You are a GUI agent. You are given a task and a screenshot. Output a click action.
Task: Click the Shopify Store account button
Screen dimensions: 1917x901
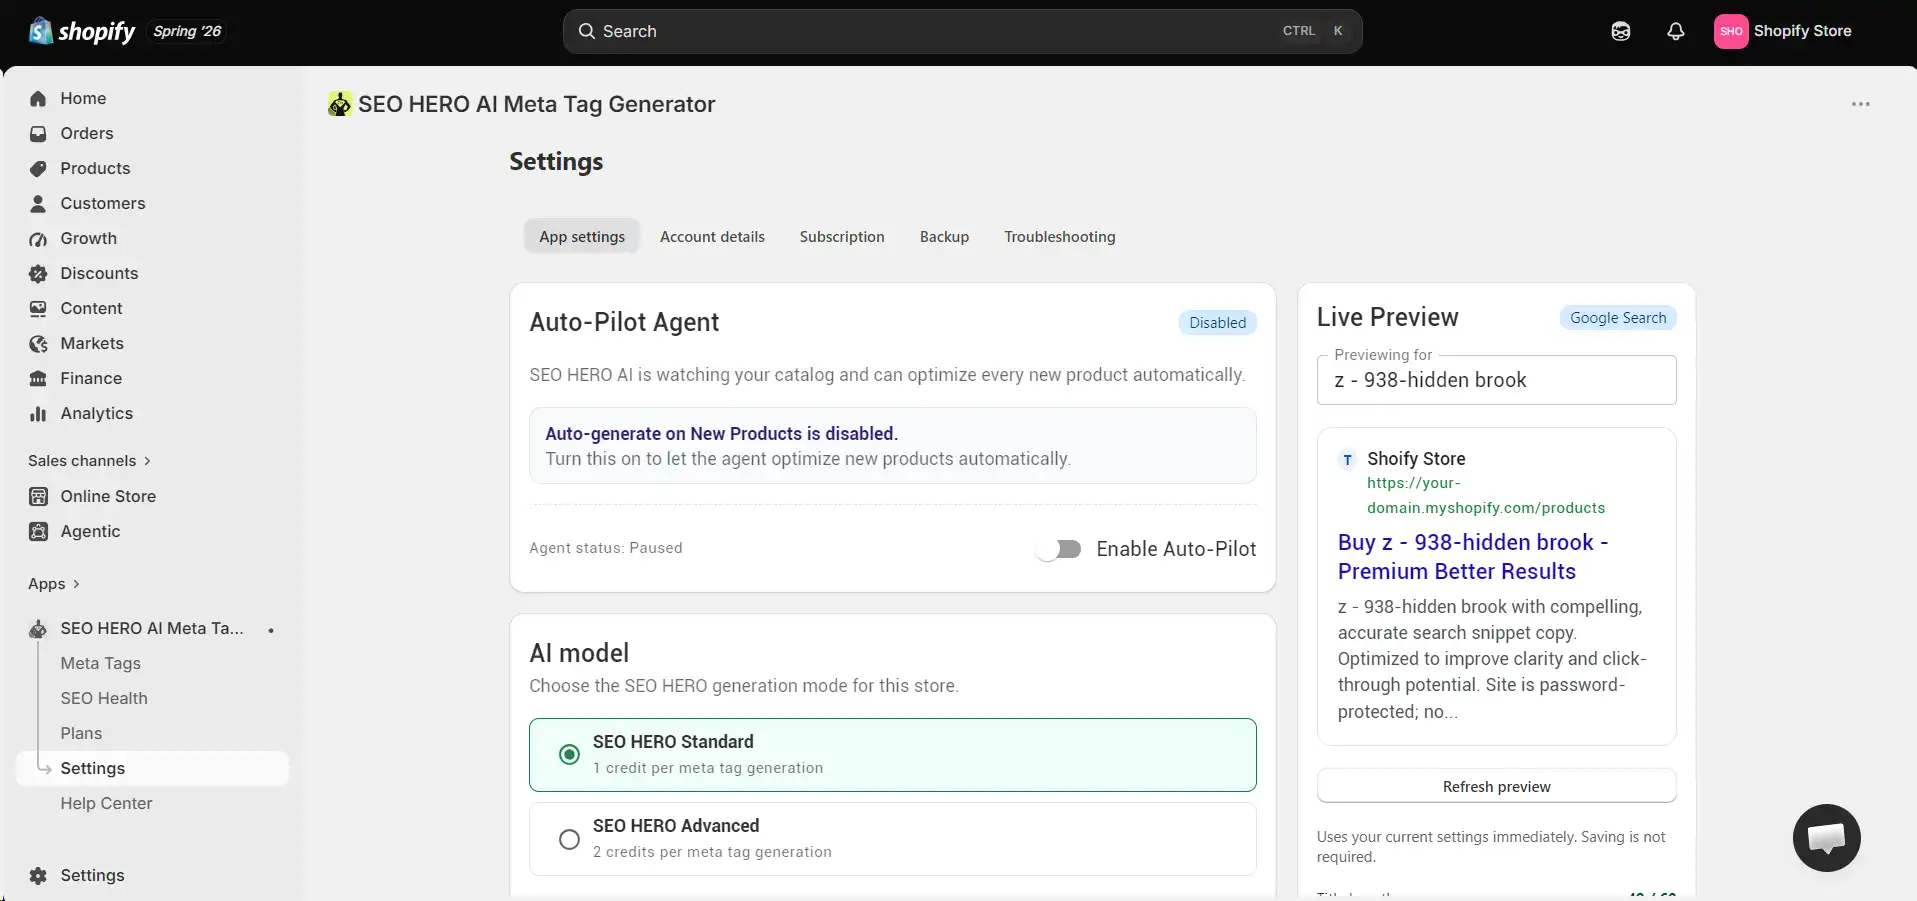[1784, 31]
